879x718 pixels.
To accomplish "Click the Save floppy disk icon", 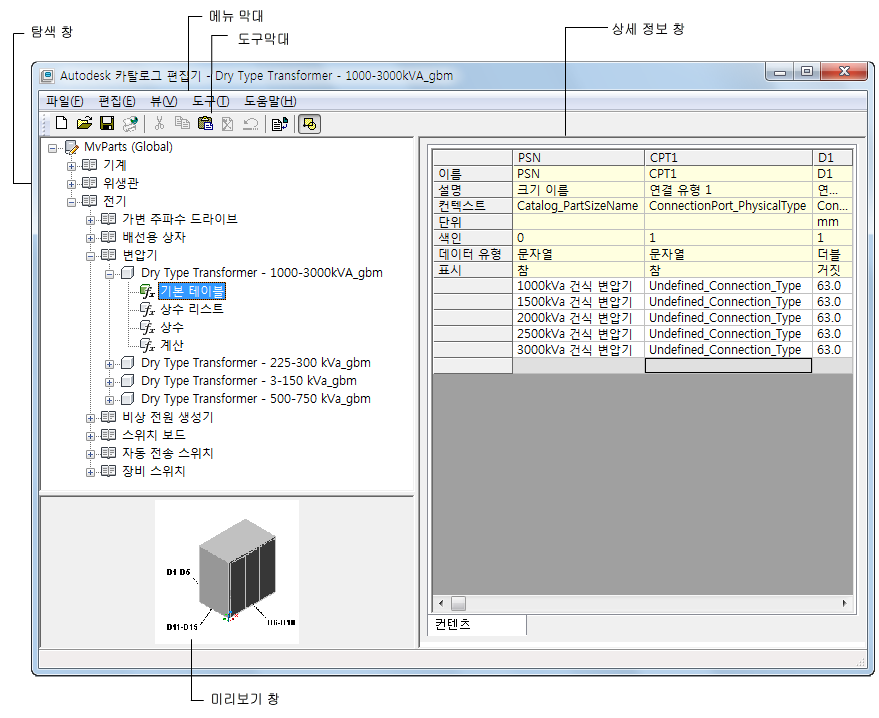I will [x=107, y=123].
